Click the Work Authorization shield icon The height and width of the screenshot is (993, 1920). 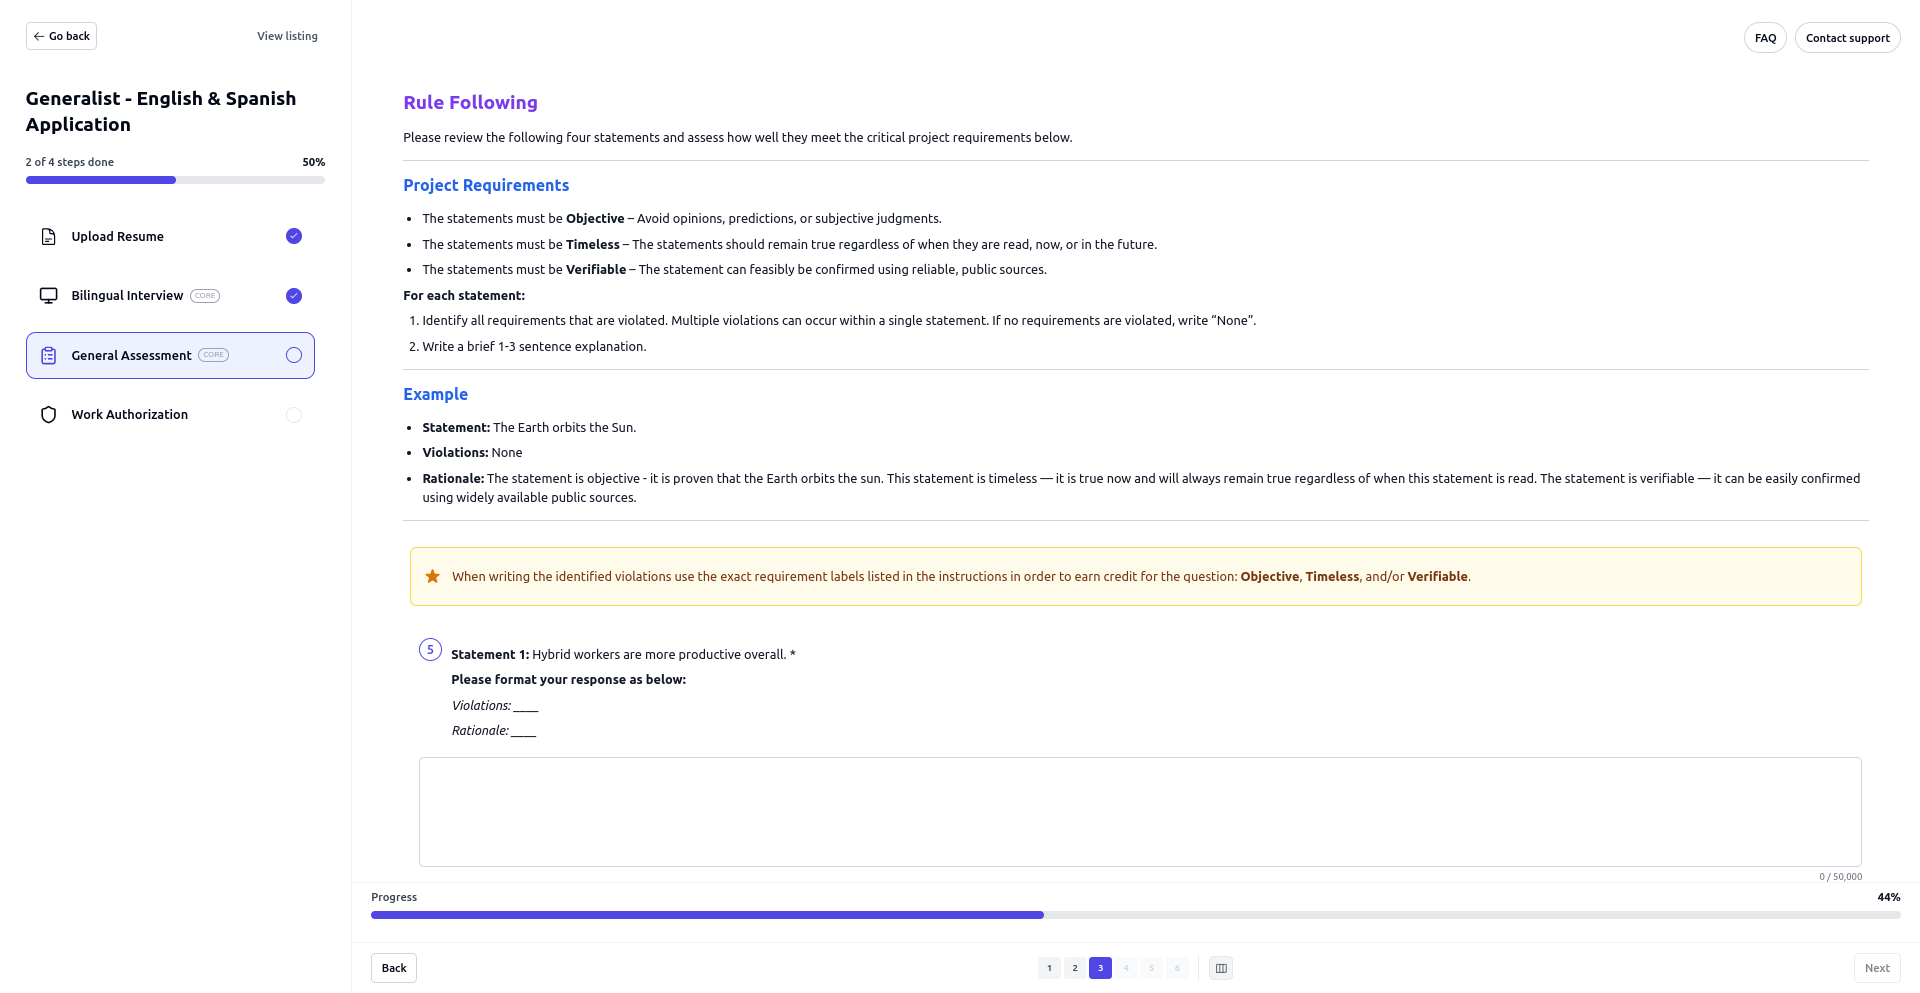click(48, 415)
